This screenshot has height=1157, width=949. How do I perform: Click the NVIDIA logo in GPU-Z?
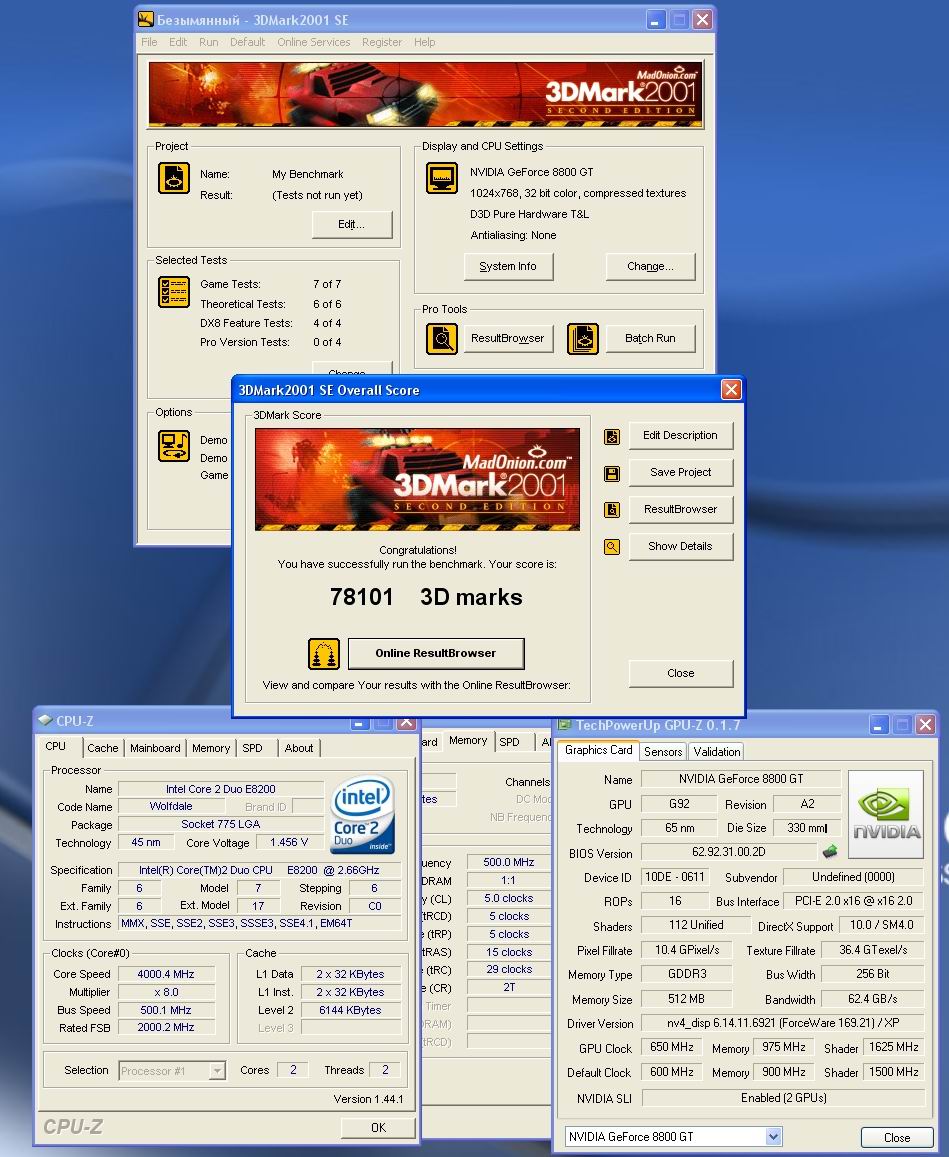click(886, 814)
